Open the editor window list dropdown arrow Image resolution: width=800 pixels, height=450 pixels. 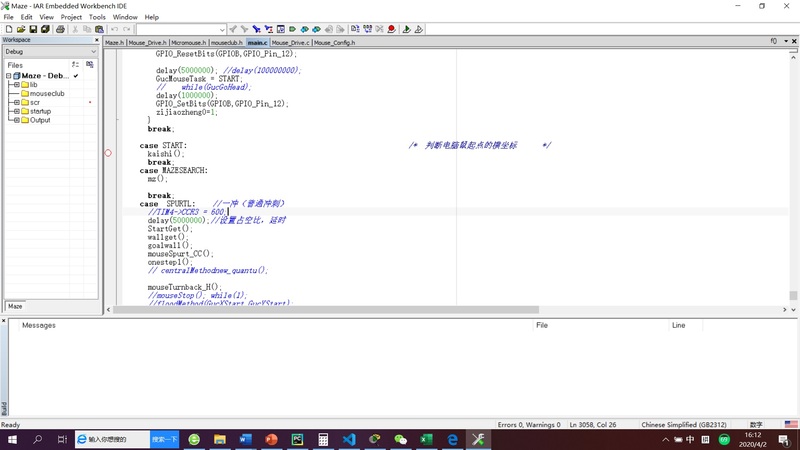click(786, 41)
